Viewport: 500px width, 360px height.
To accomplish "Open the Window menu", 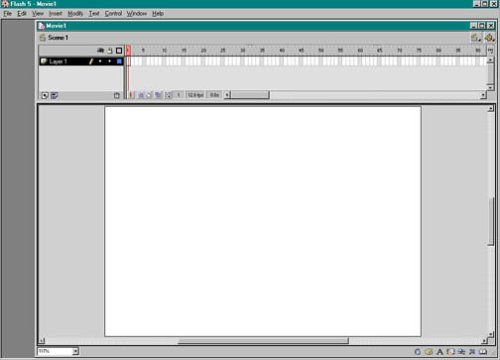I will [x=137, y=14].
